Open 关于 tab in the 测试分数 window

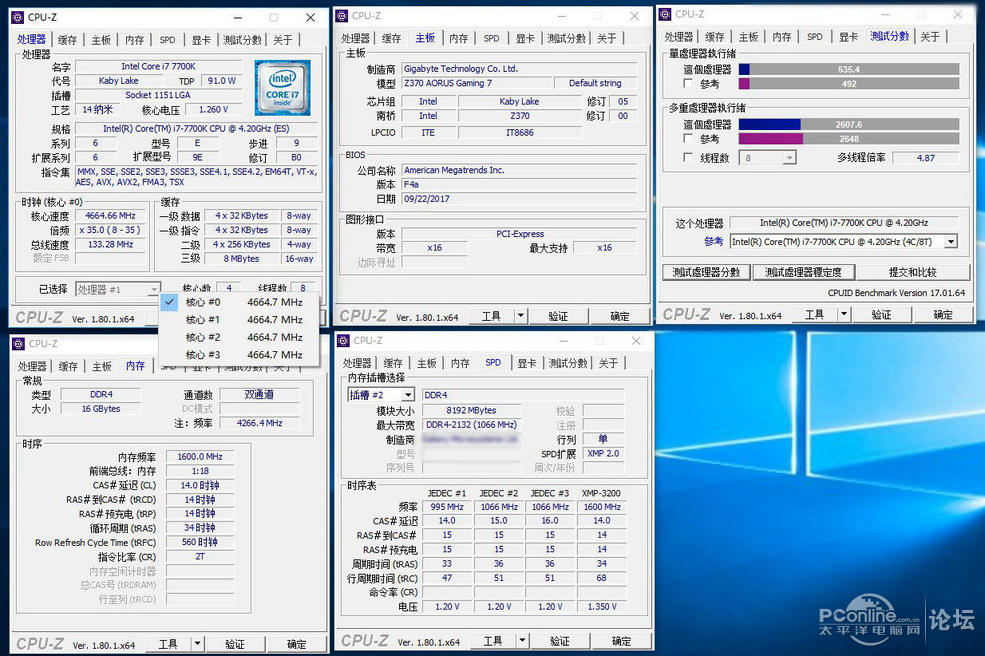click(x=930, y=37)
